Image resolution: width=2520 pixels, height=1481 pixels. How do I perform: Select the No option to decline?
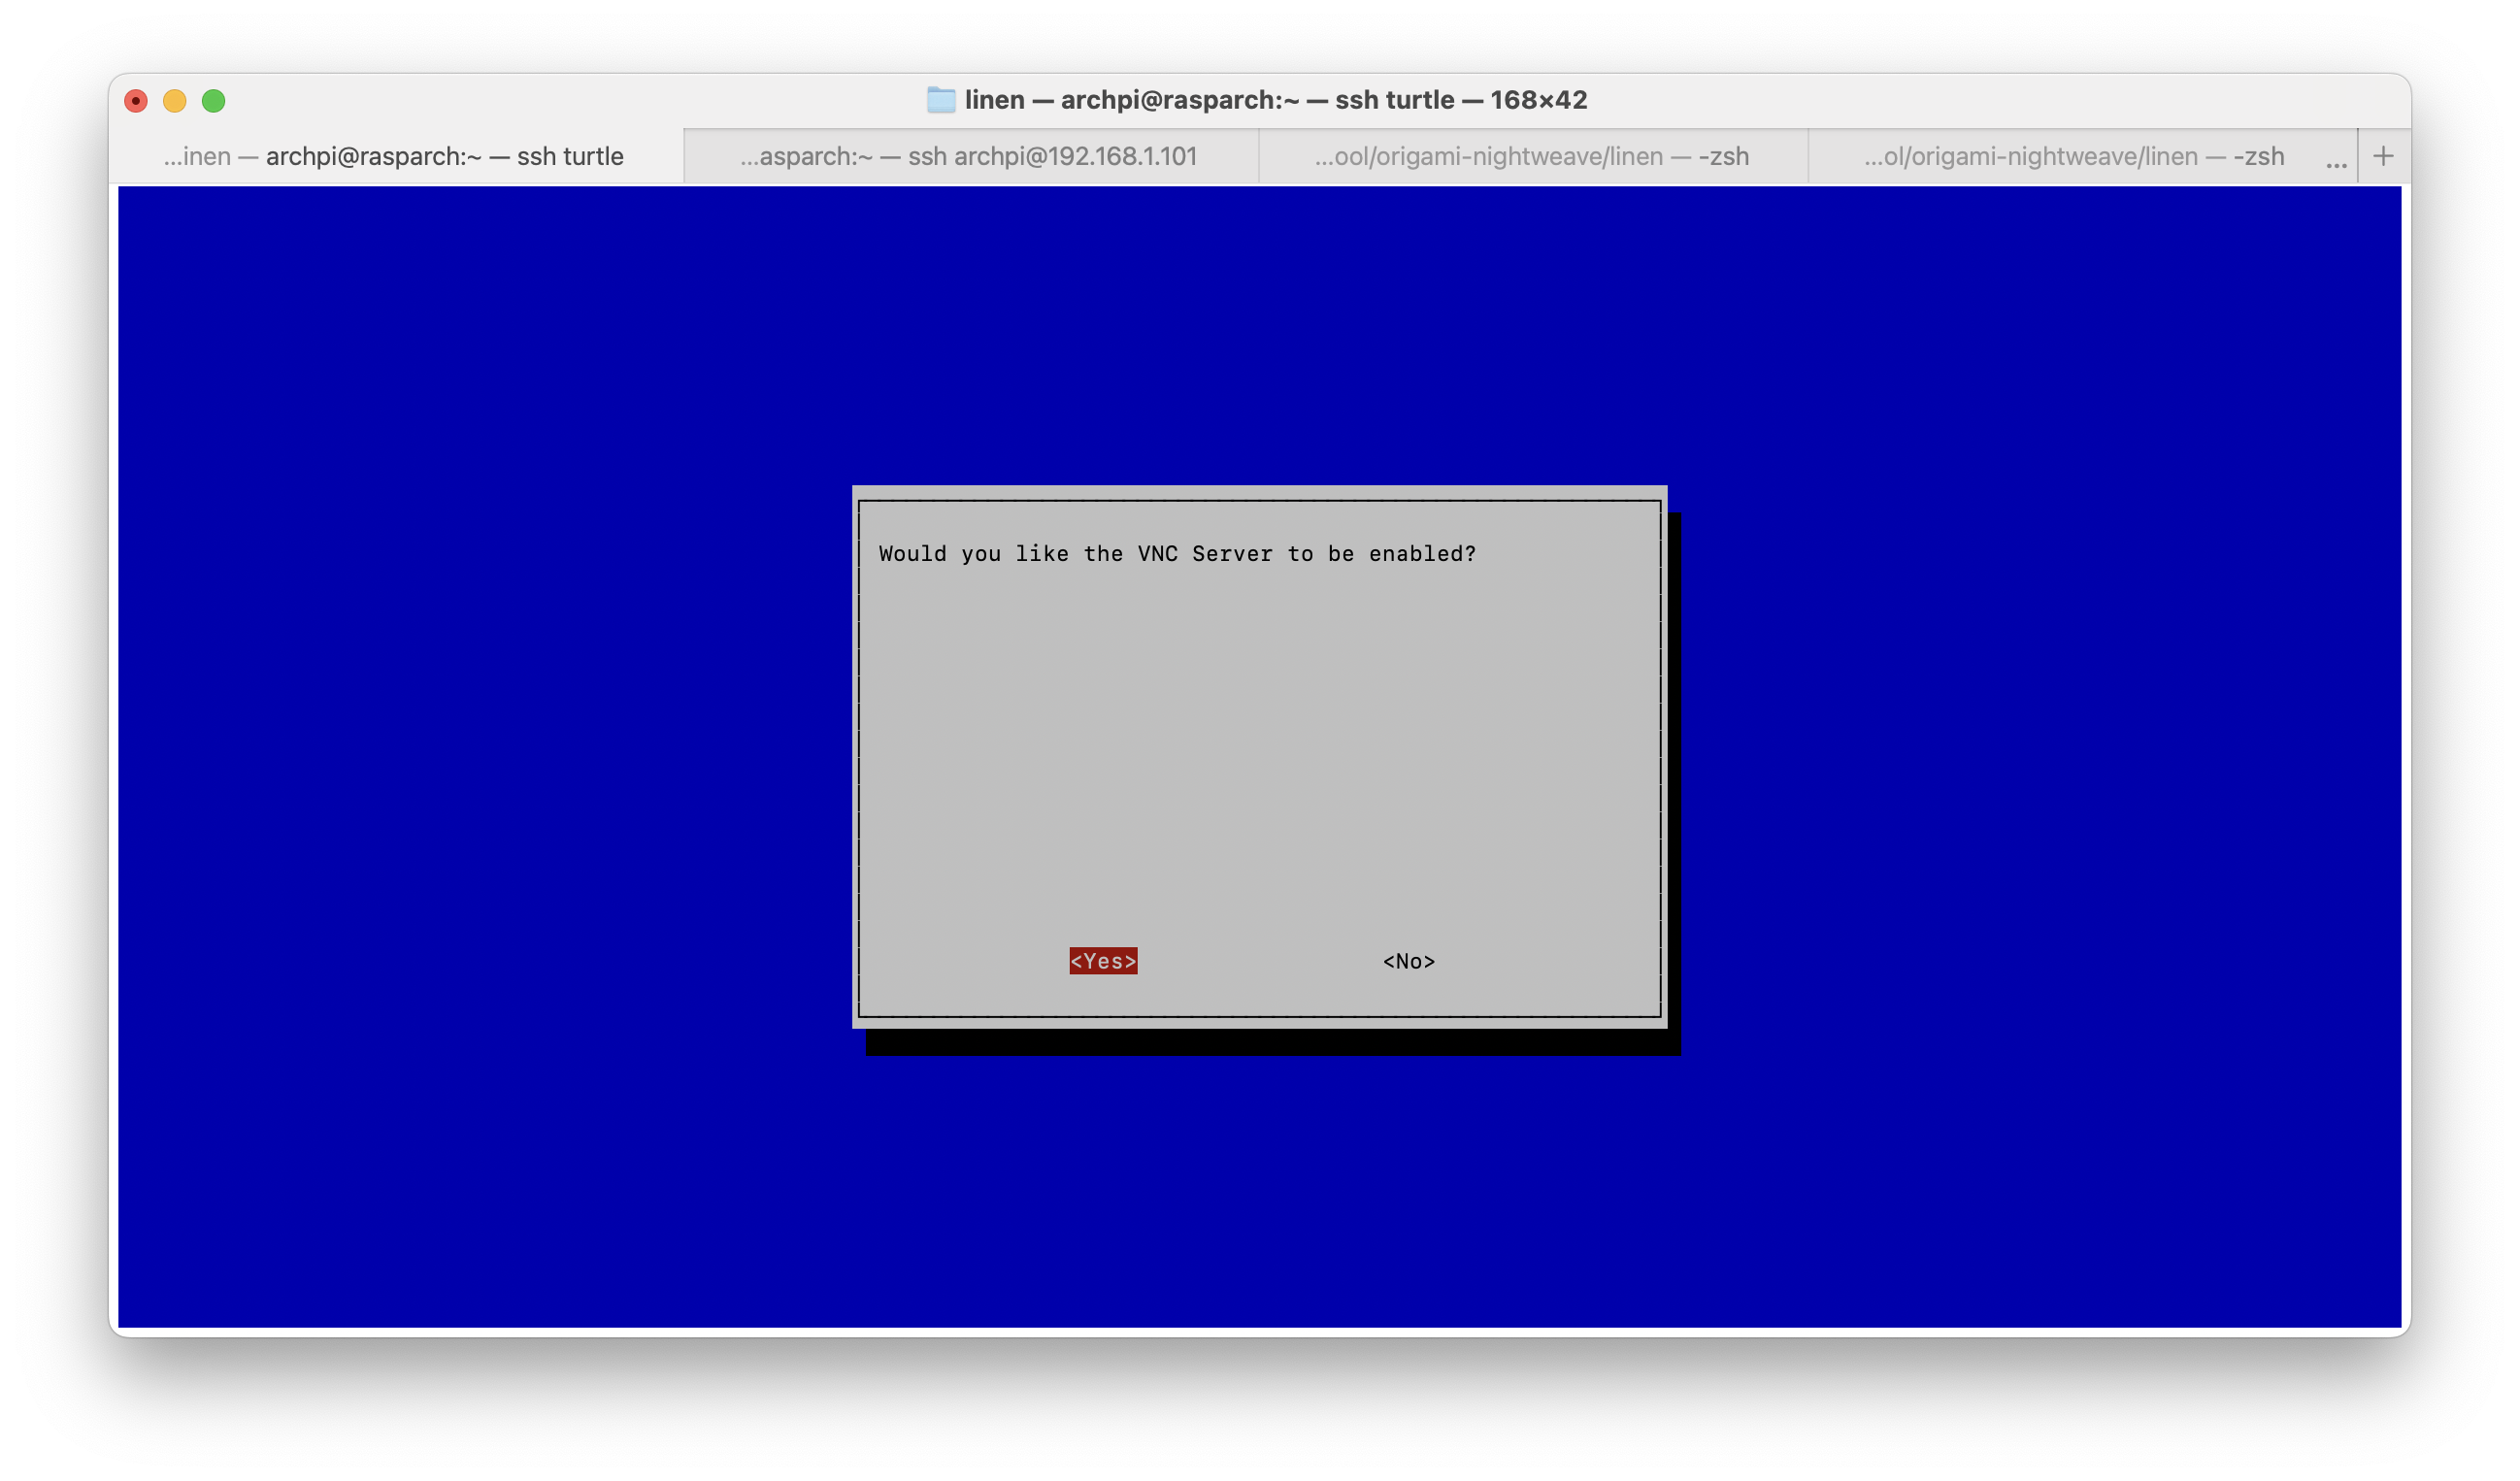coord(1409,961)
